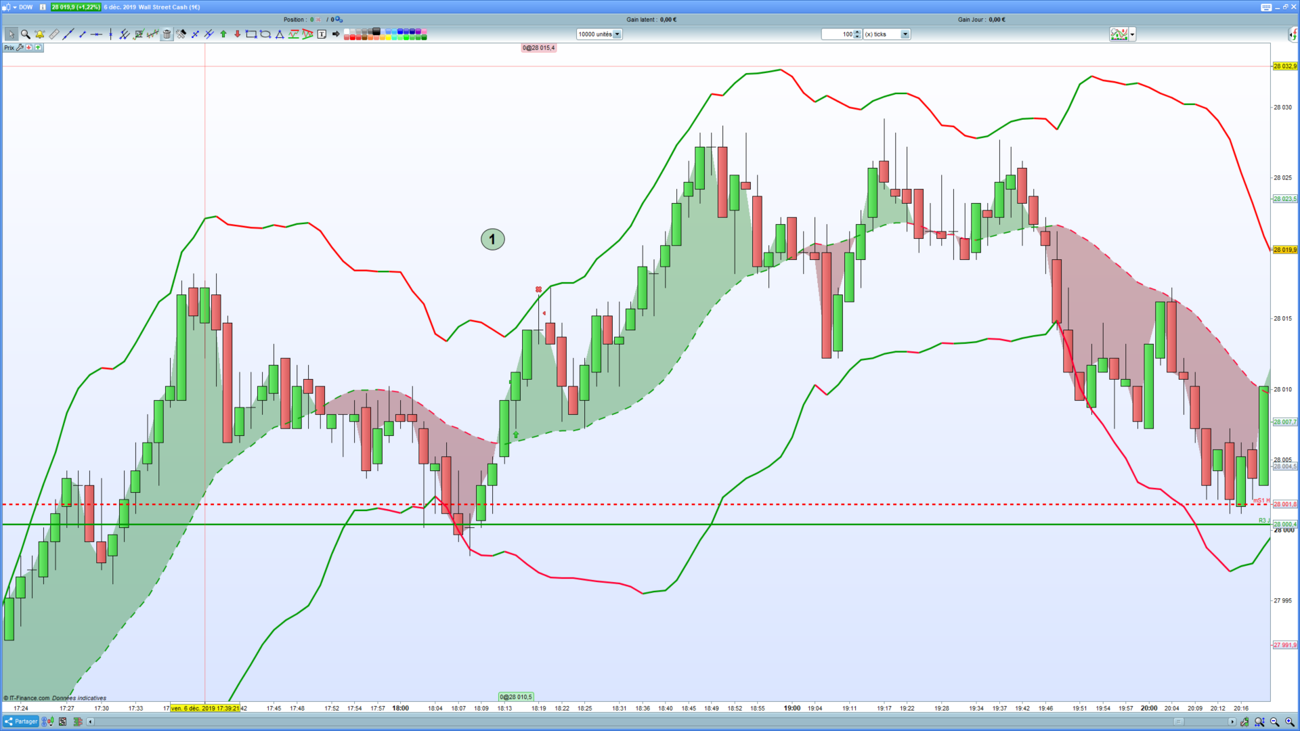1300x731 pixels.
Task: Expand the chart style dropdown arrow
Action: pyautogui.click(x=1132, y=34)
